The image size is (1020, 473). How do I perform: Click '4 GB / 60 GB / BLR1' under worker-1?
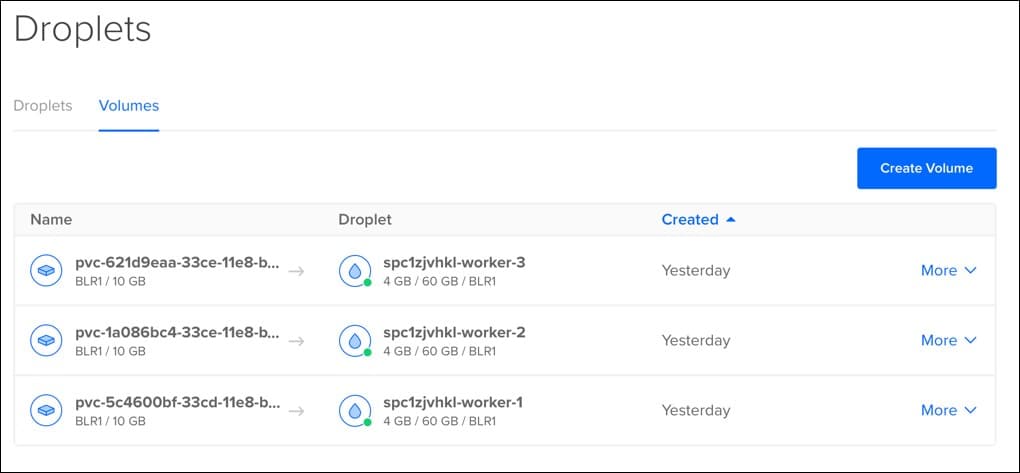440,422
